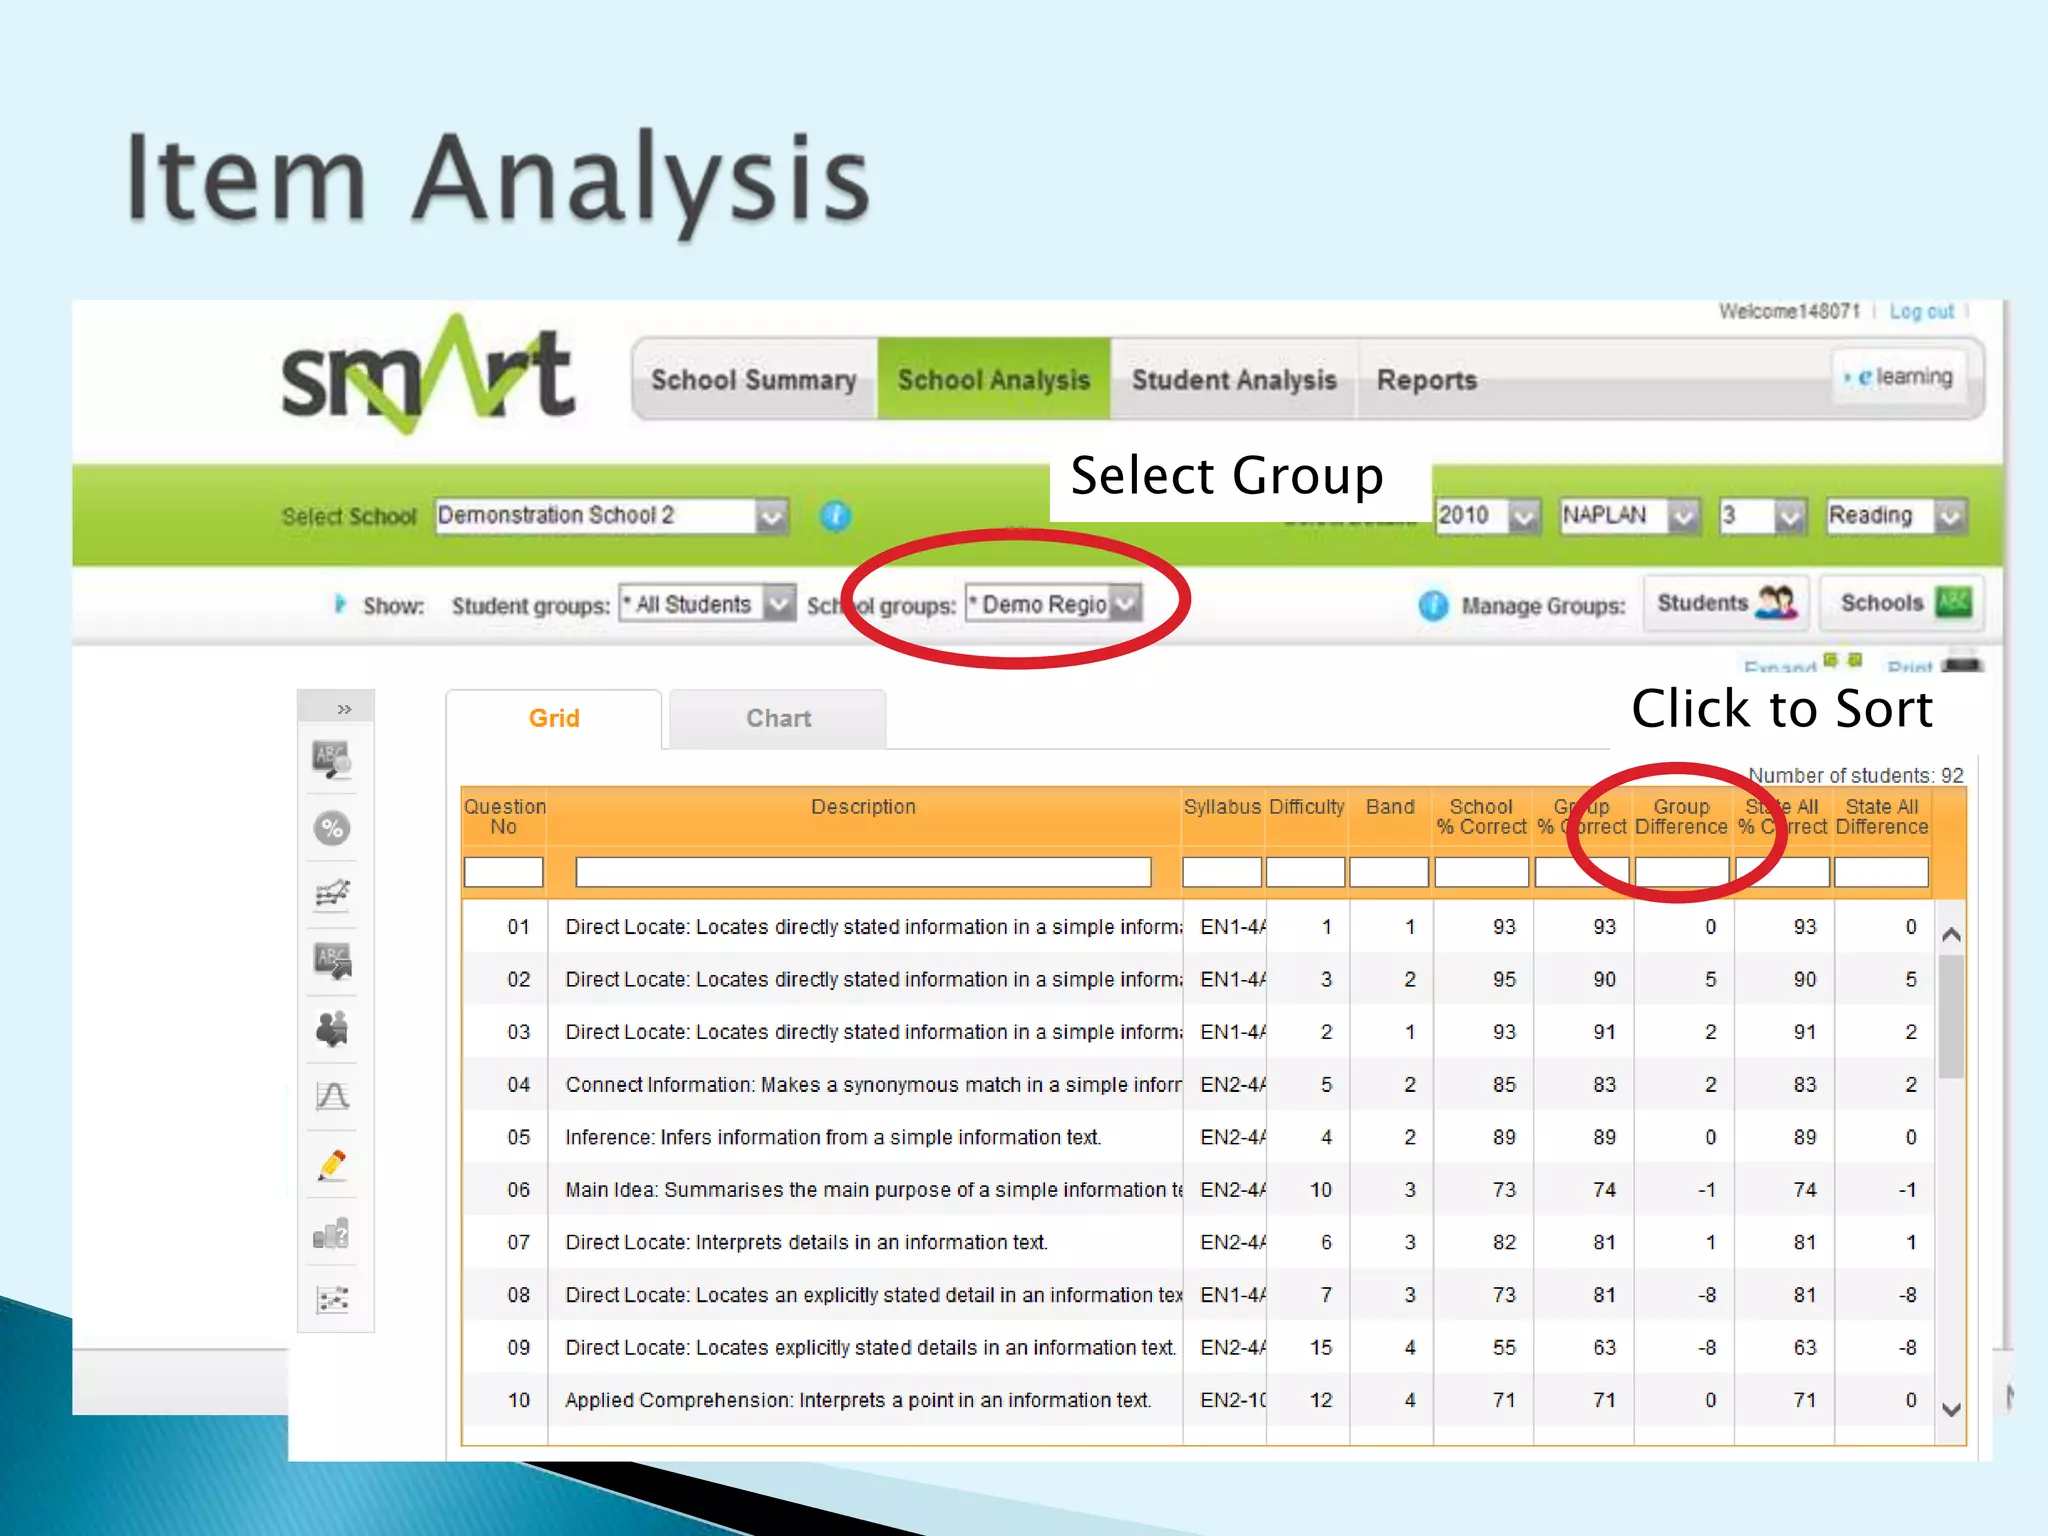Sort by State All Difference header
The width and height of the screenshot is (2048, 1536).
[1881, 816]
